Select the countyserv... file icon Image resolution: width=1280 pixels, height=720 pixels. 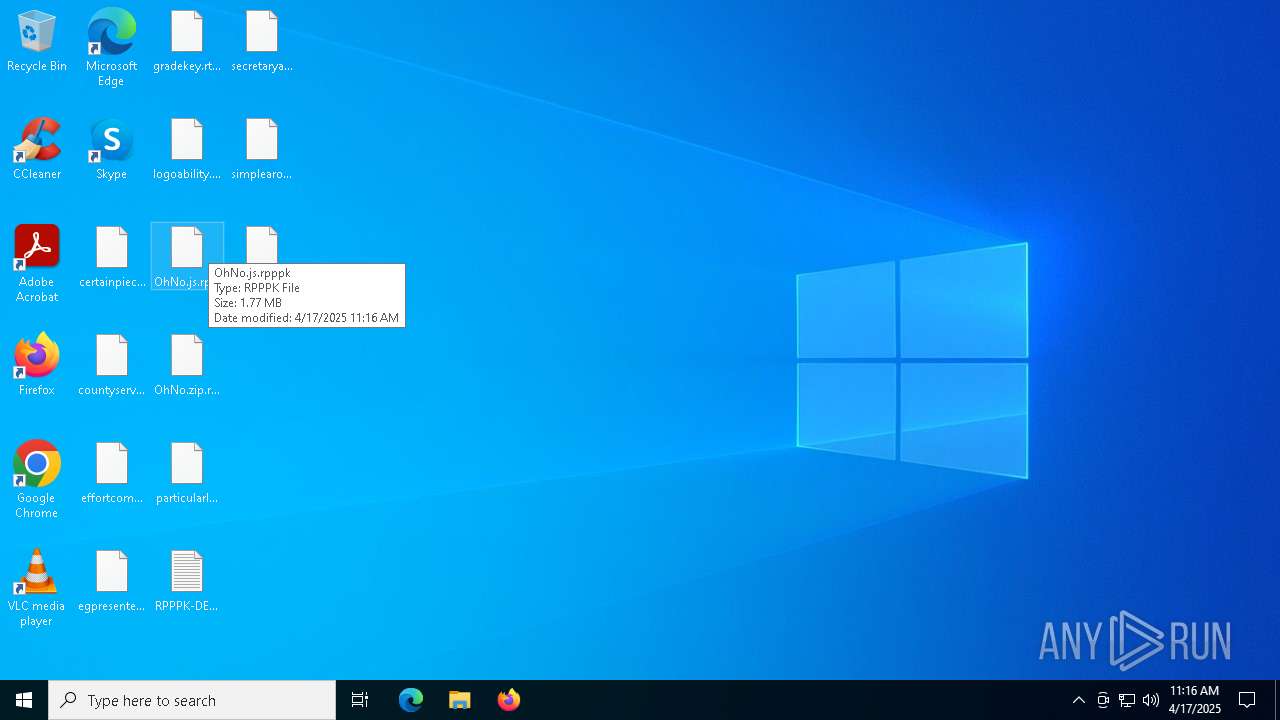click(x=111, y=366)
